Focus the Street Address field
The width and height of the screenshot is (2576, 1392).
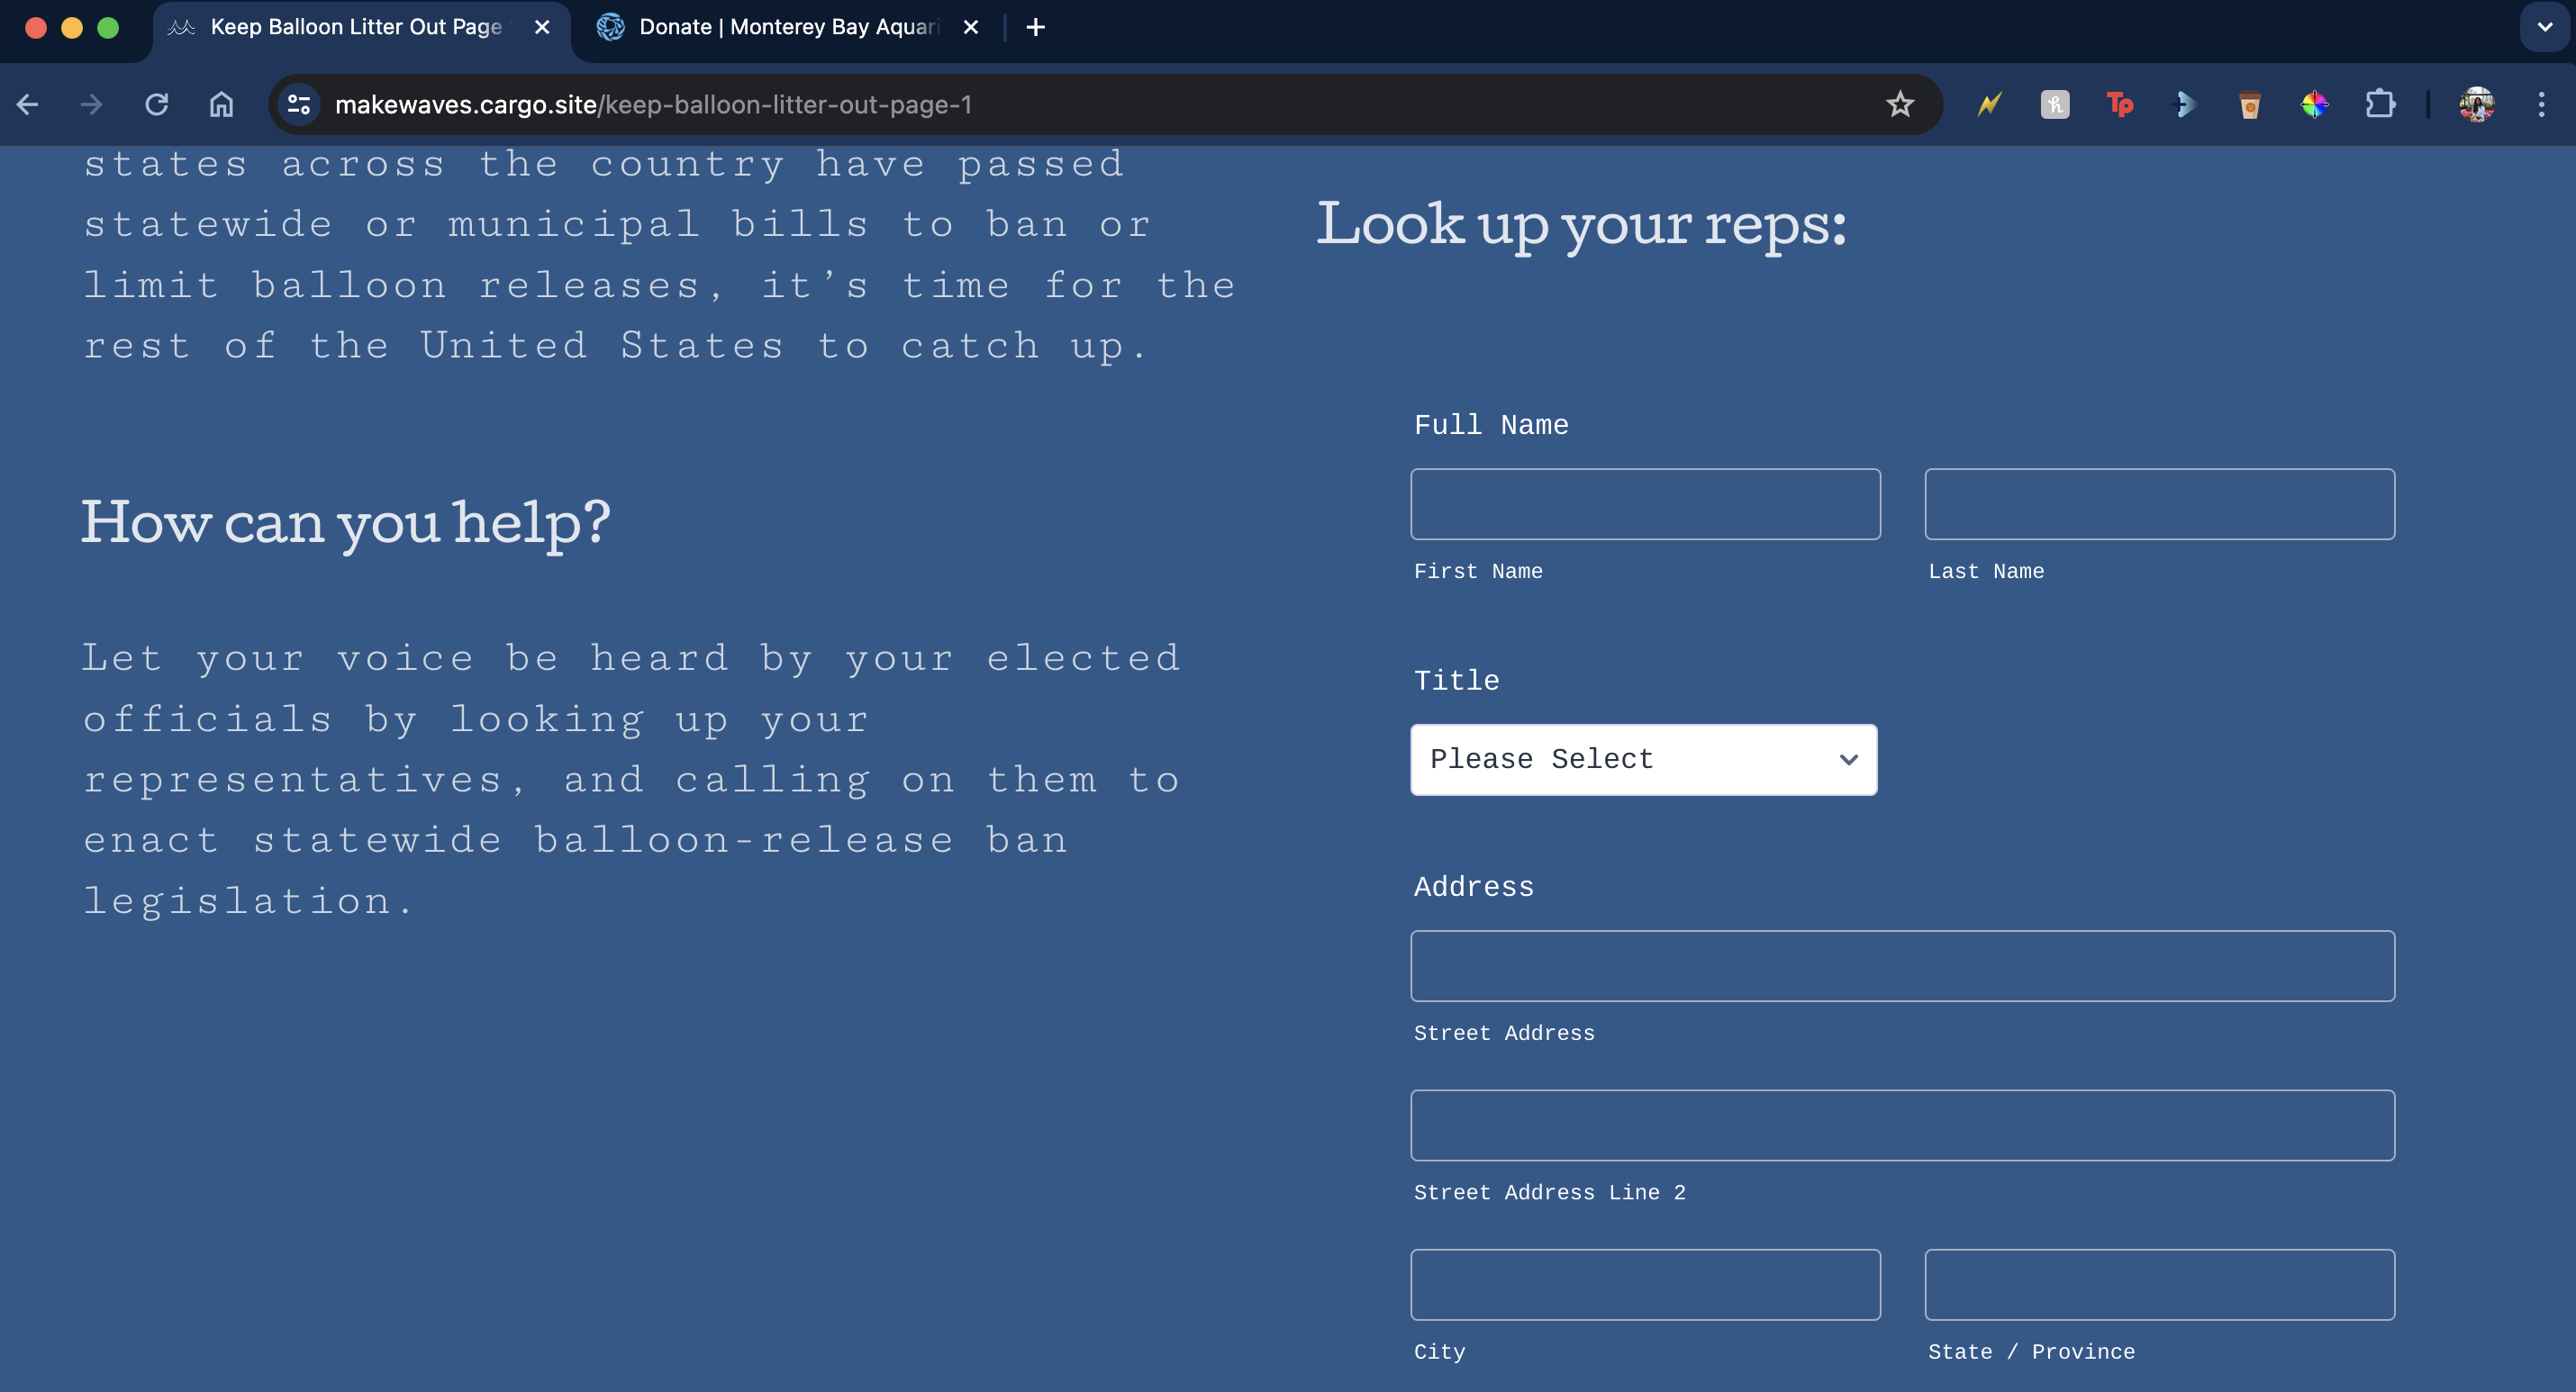pyautogui.click(x=1903, y=966)
